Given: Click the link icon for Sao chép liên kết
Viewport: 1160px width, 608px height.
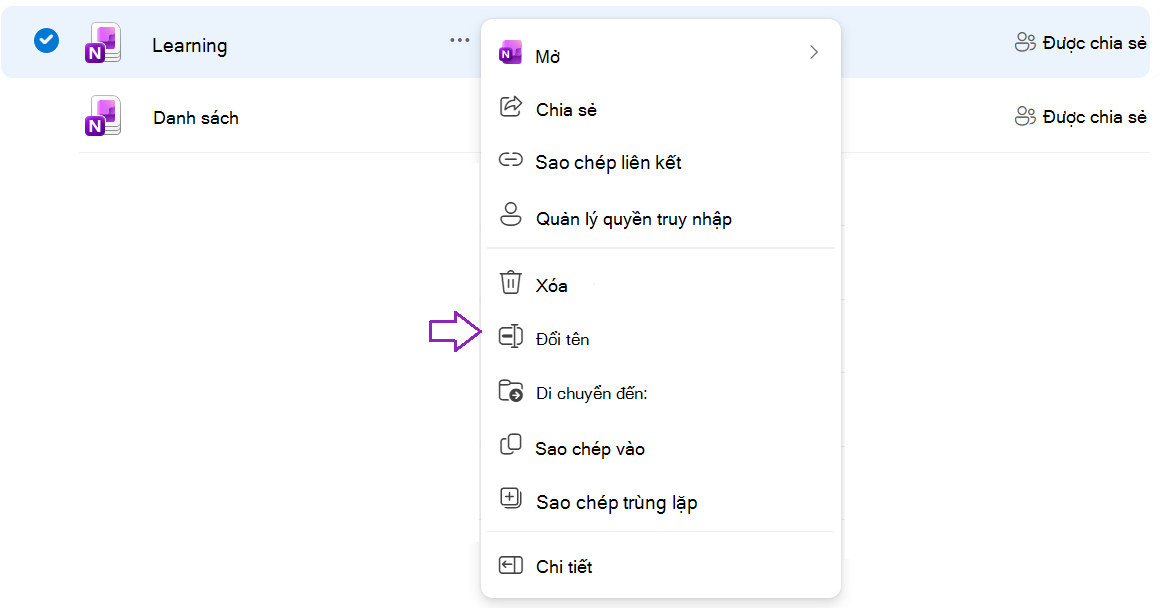Looking at the screenshot, I should (510, 159).
